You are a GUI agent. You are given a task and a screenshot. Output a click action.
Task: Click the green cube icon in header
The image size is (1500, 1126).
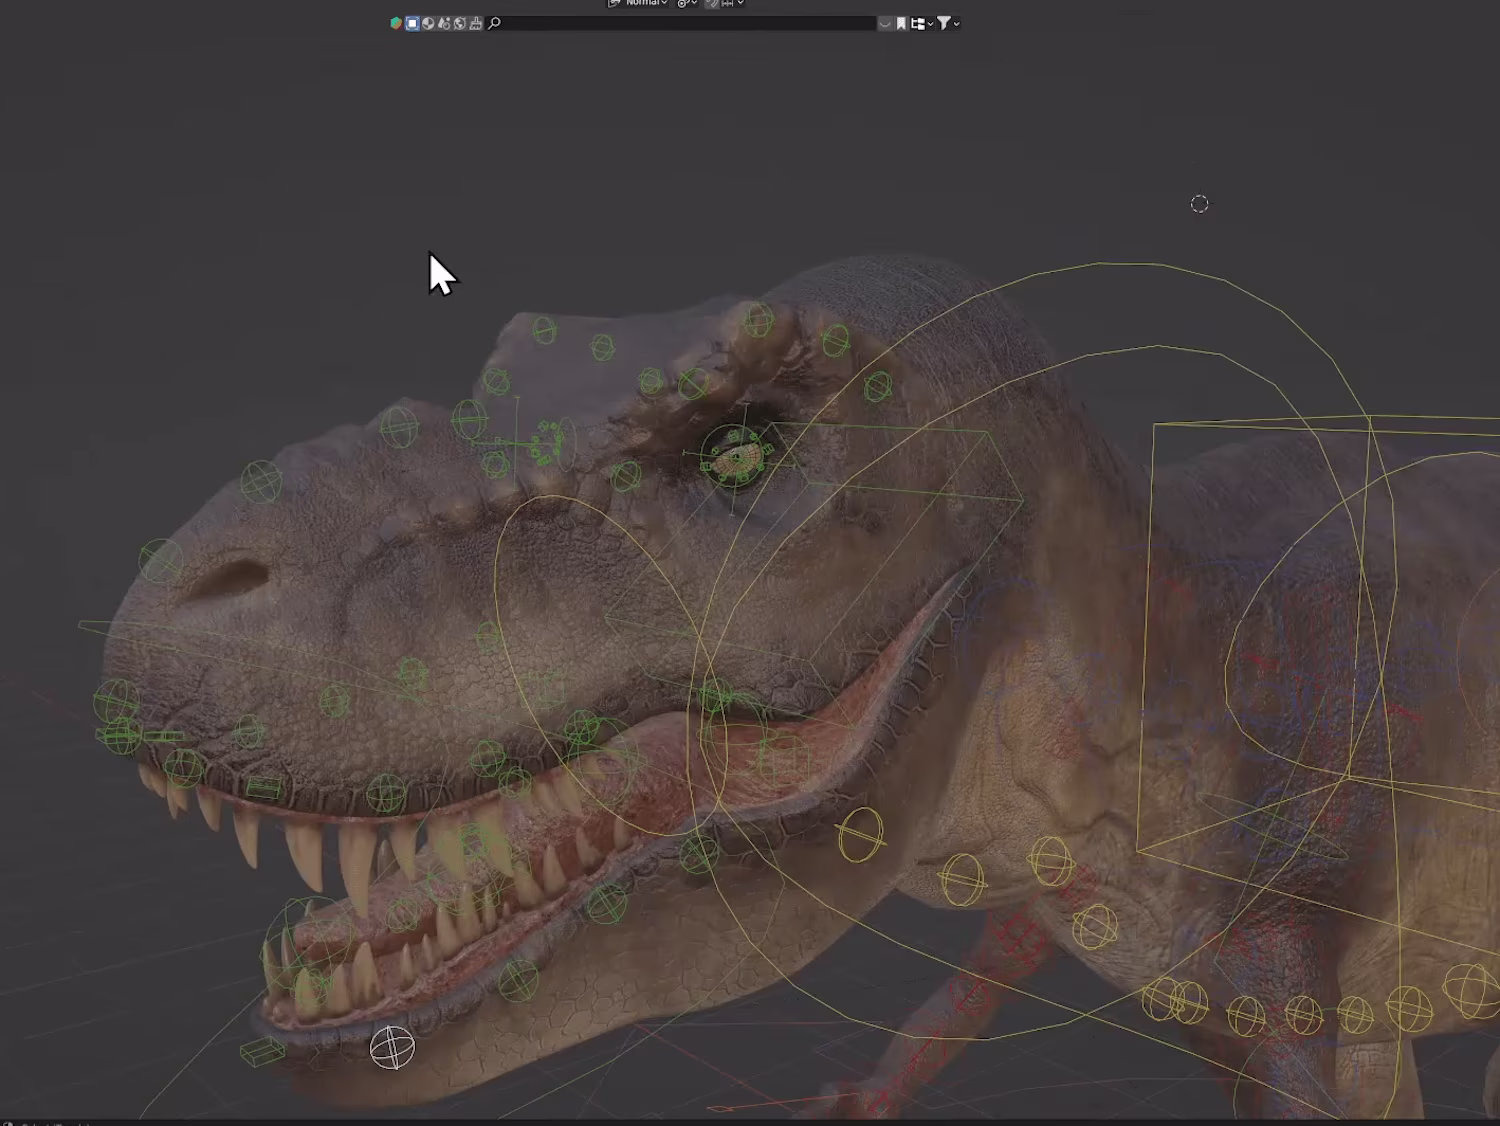click(396, 23)
